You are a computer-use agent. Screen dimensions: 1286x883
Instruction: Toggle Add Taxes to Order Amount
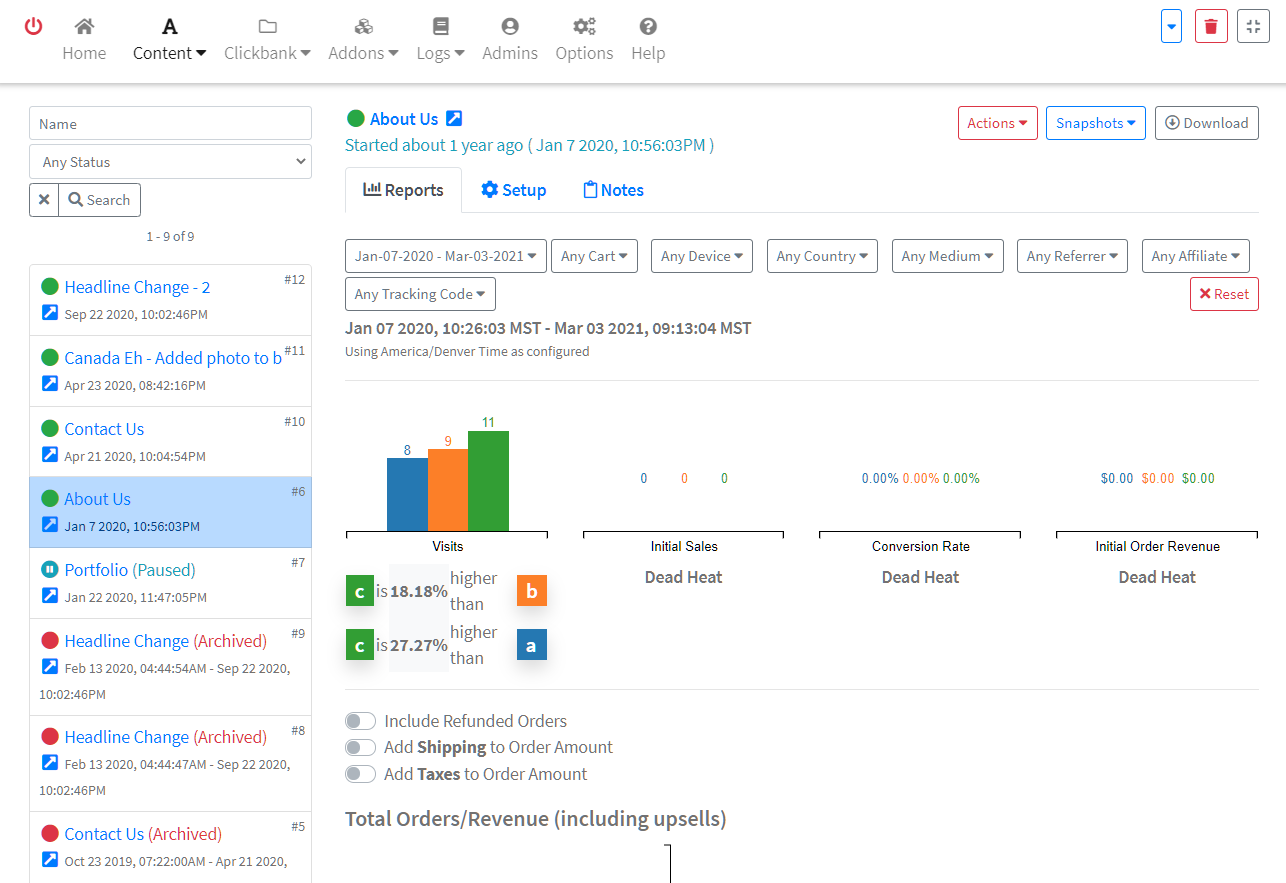click(360, 774)
